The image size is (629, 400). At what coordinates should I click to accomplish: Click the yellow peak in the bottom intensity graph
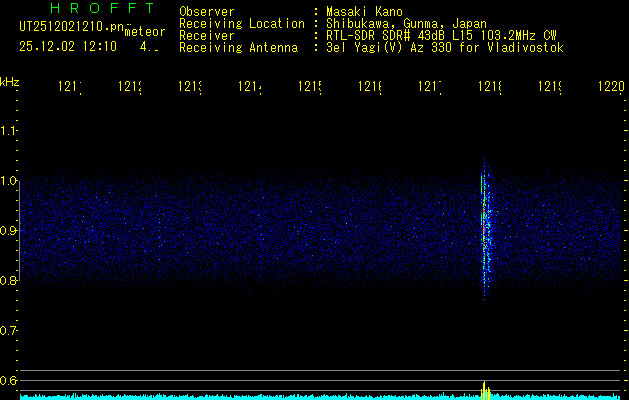(485, 390)
